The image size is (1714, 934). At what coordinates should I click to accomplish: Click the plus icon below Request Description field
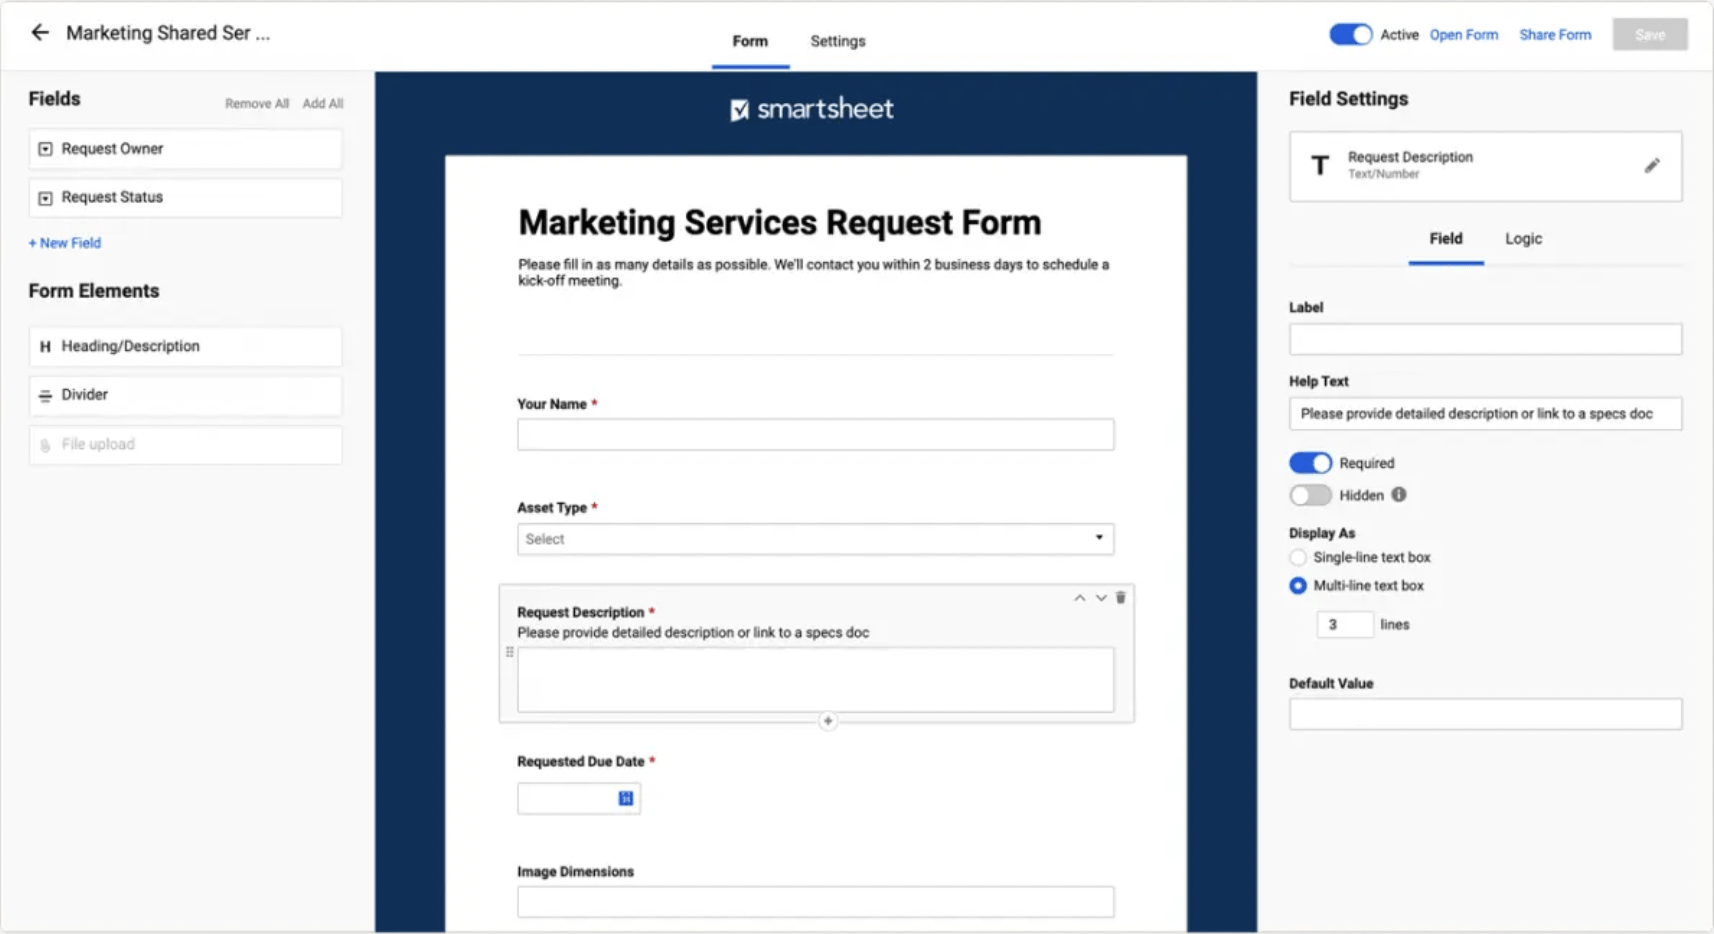click(828, 720)
